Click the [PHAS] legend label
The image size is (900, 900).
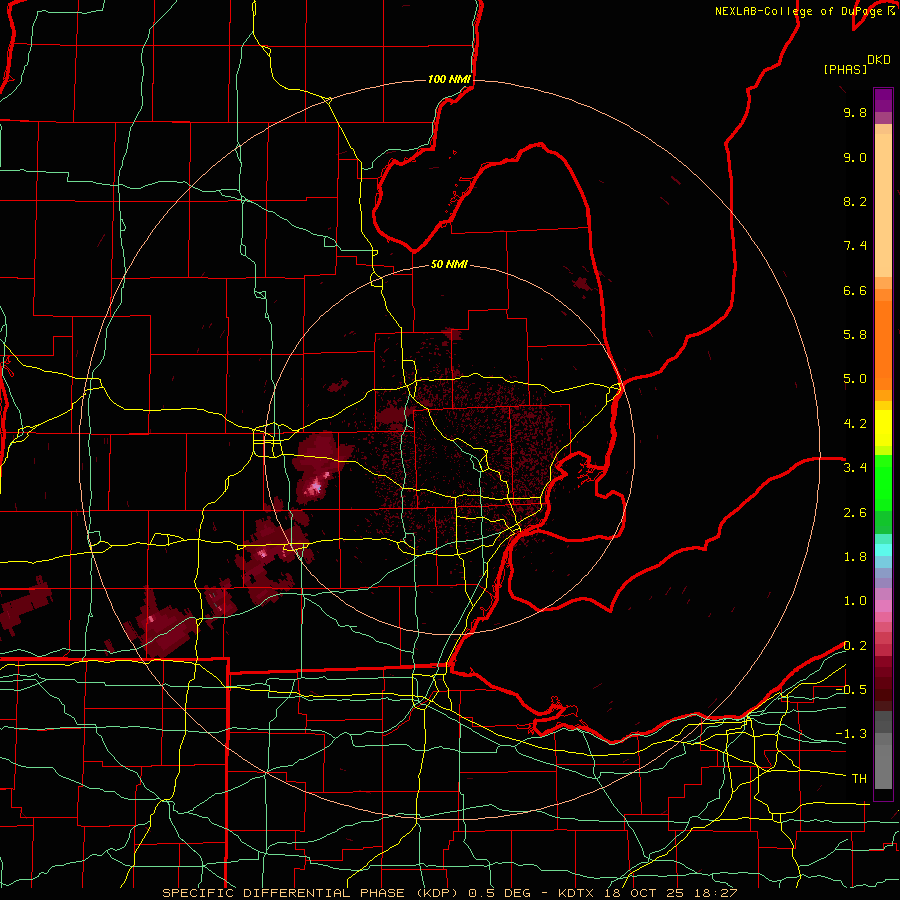tap(845, 69)
